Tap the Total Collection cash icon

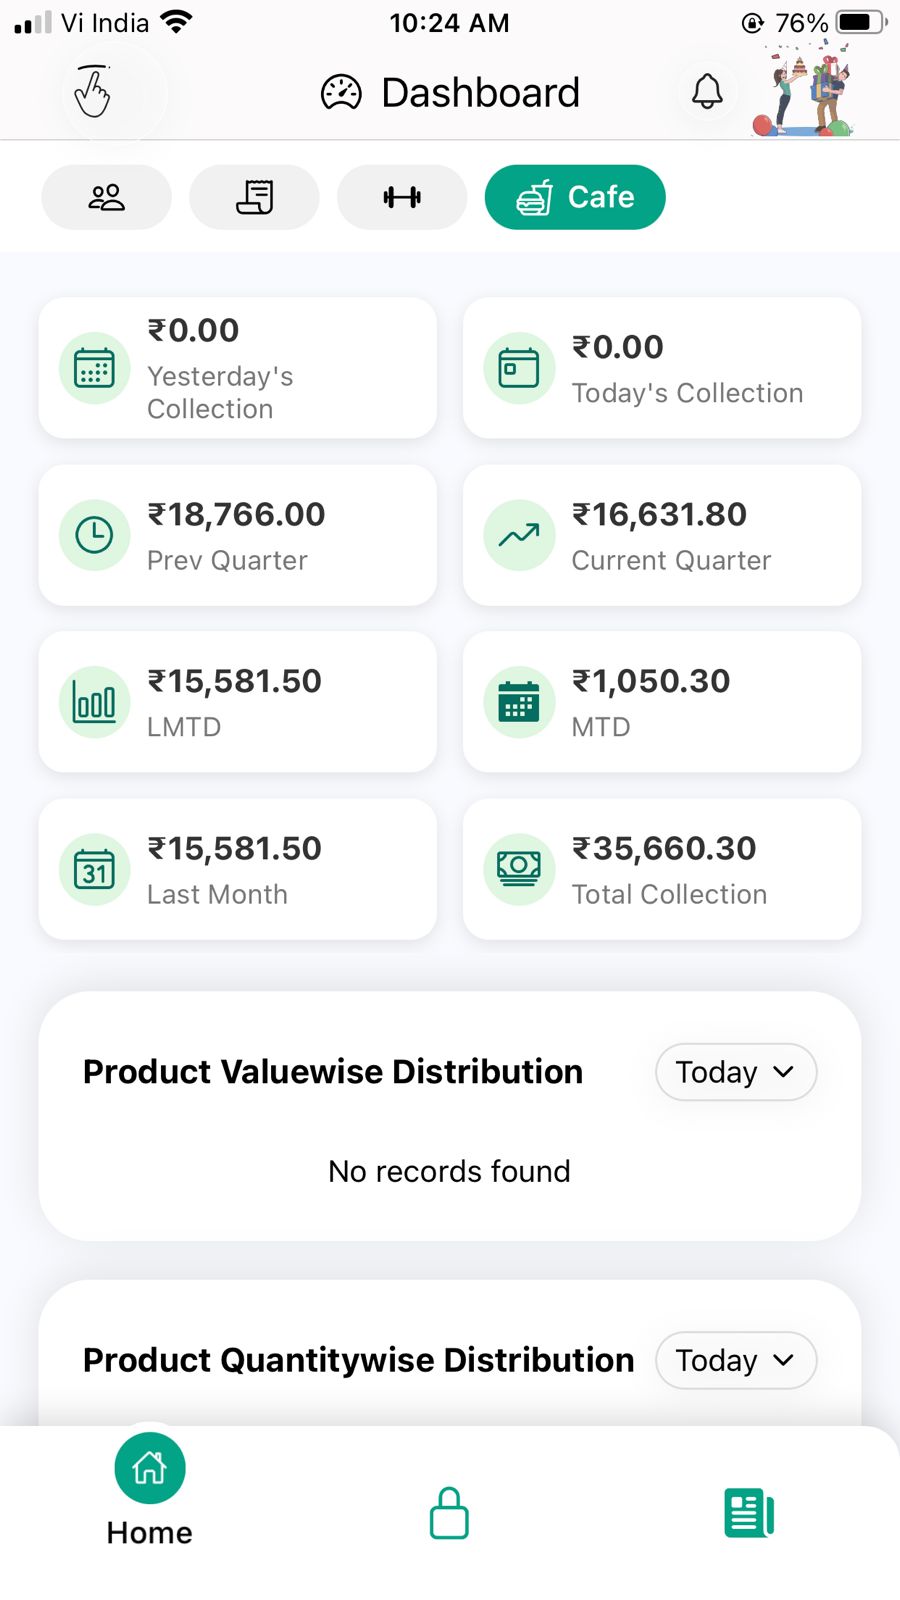click(519, 869)
